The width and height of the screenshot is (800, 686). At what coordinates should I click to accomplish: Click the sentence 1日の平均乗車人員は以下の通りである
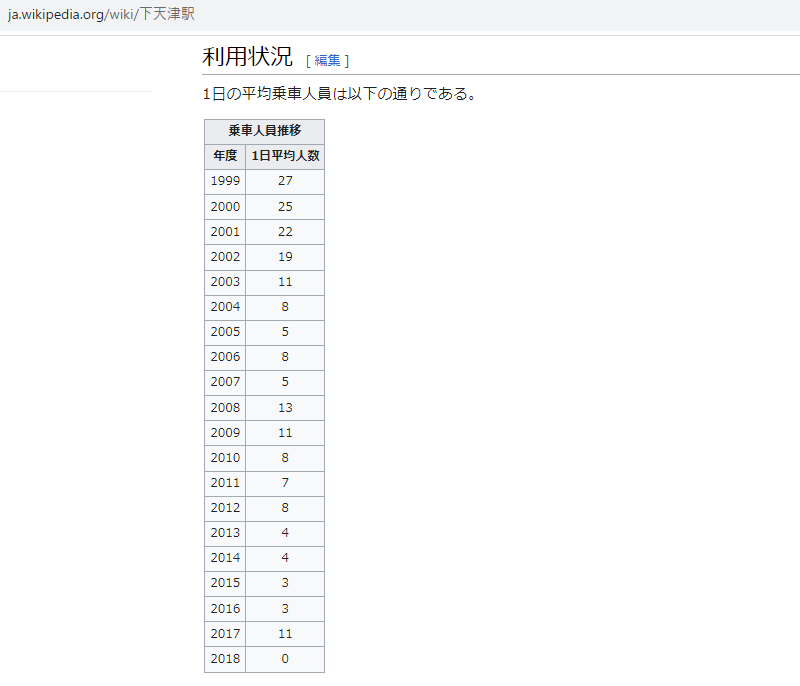(x=338, y=95)
